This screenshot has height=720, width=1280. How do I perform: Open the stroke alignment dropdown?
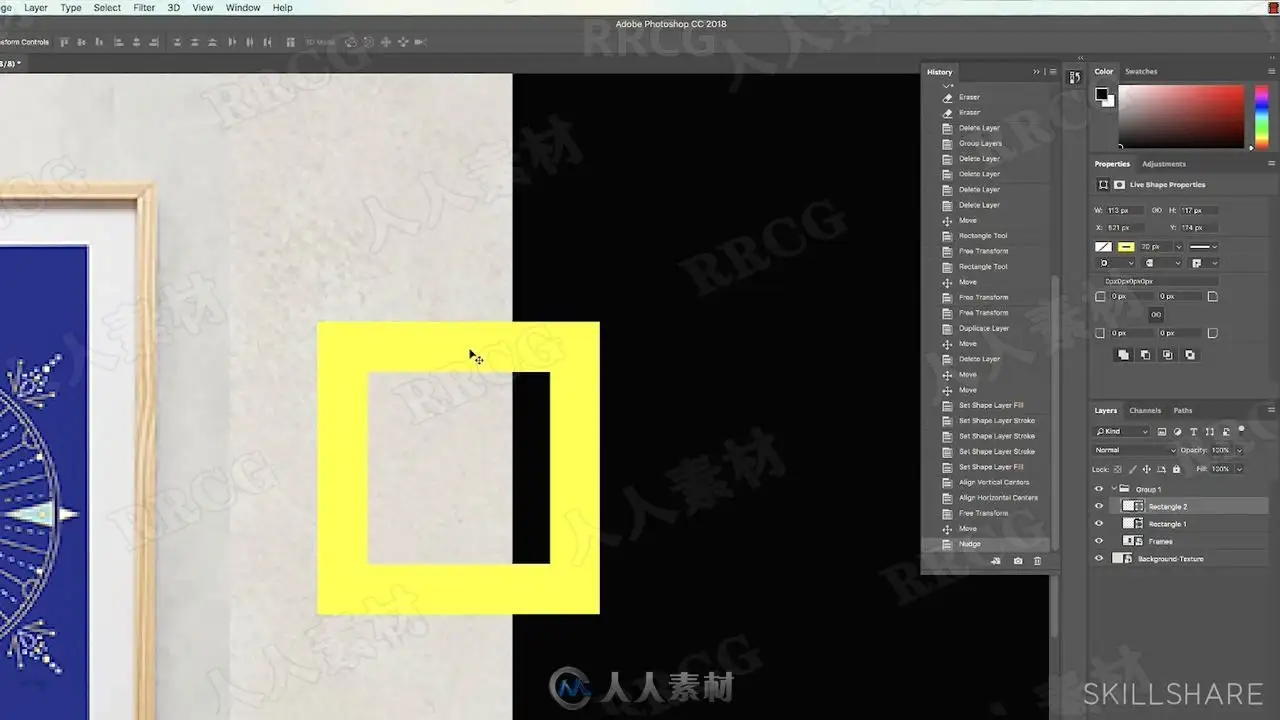click(x=1117, y=263)
